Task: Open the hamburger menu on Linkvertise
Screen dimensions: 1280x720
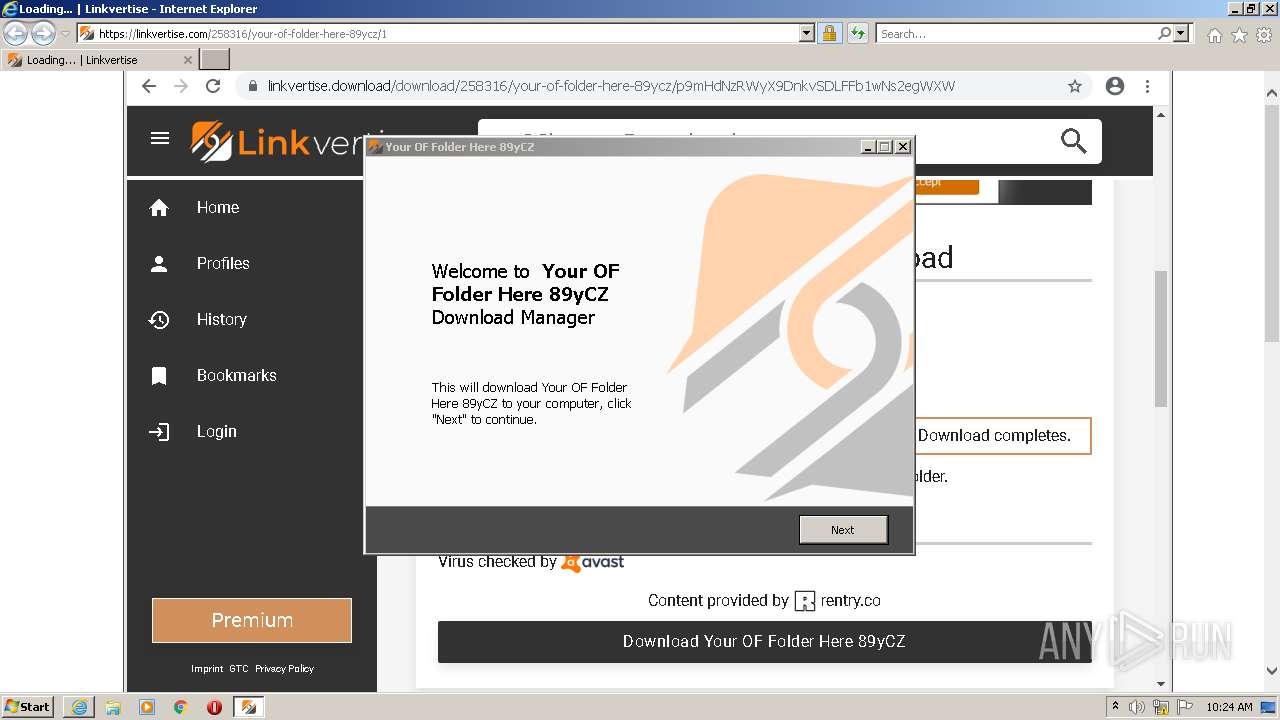Action: 160,138
